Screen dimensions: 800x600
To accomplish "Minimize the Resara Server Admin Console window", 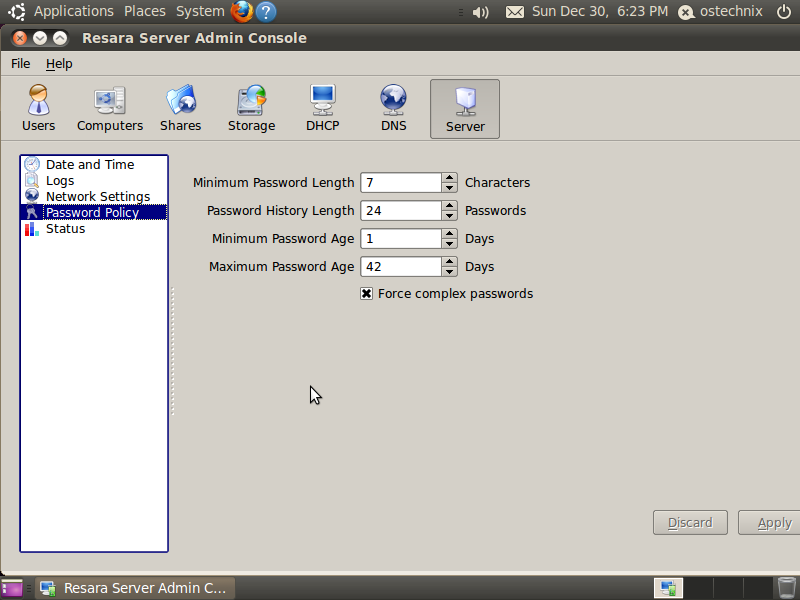I will [x=40, y=38].
